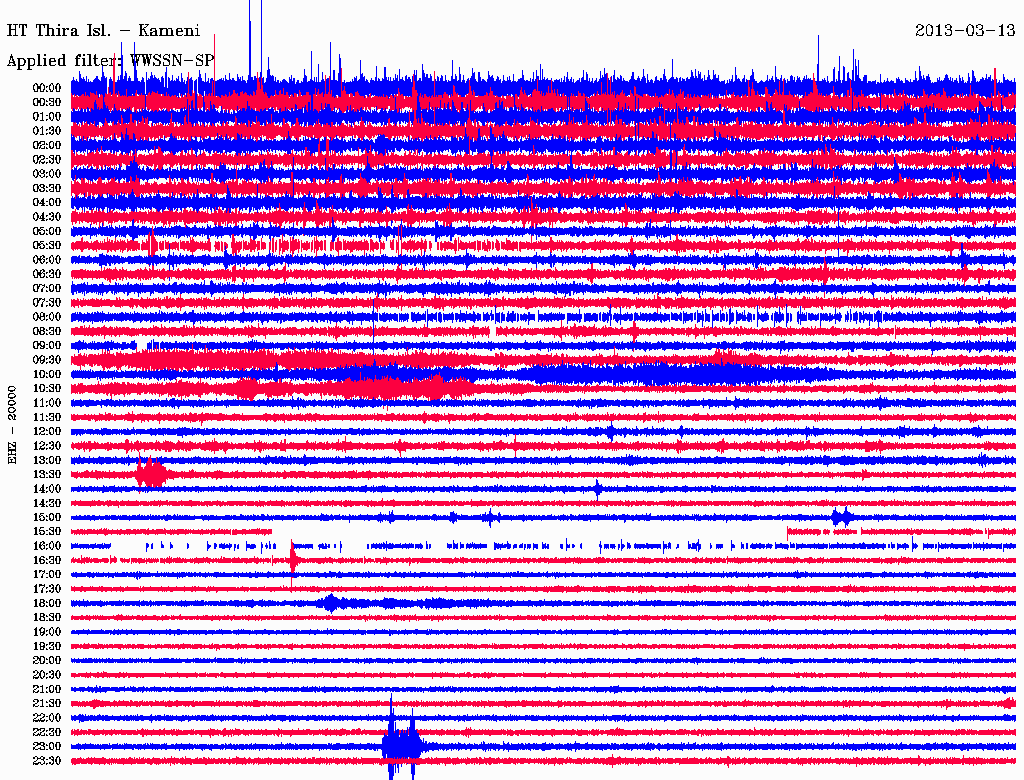
Task: Click the 21:30 time label
Action: tap(47, 704)
